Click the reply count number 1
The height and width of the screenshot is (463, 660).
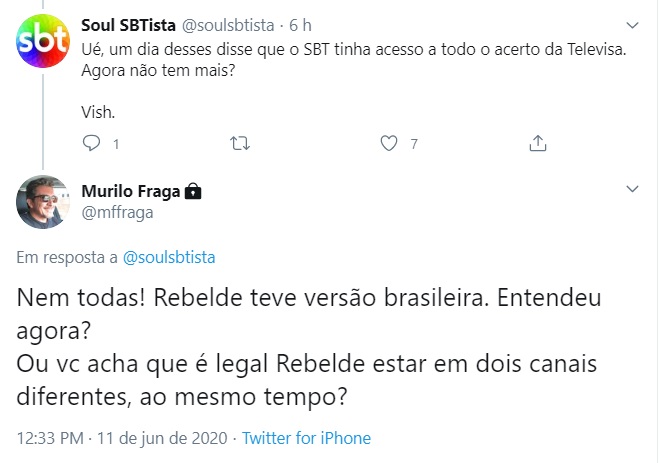(116, 144)
